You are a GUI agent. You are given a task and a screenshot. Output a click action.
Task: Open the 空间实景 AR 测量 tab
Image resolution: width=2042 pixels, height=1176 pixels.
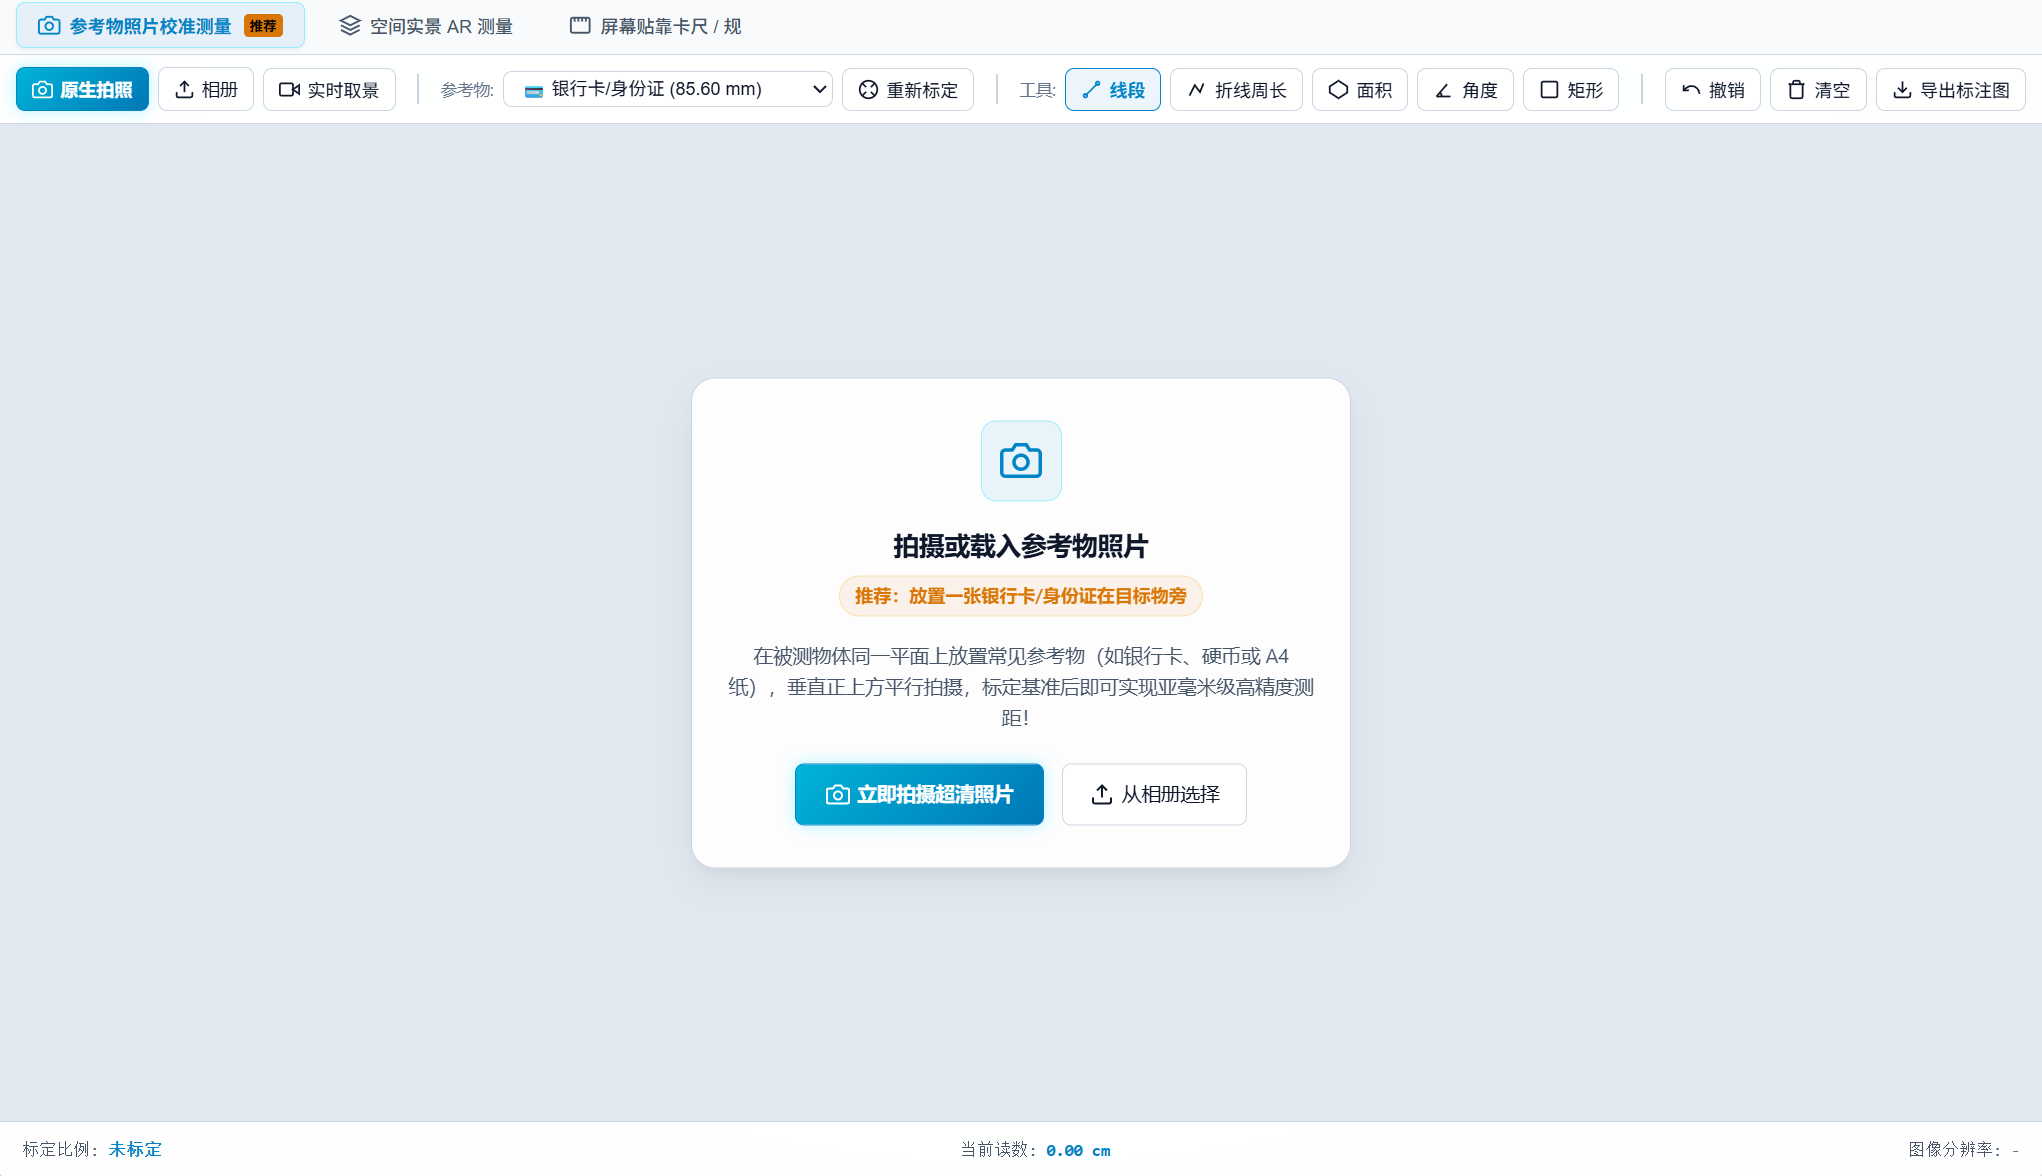point(426,26)
